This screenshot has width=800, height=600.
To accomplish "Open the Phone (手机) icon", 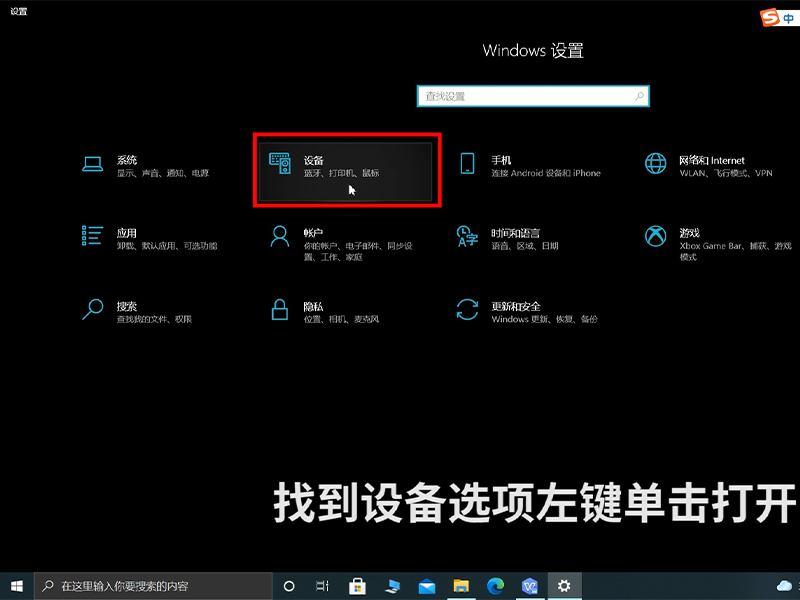I will click(x=467, y=163).
